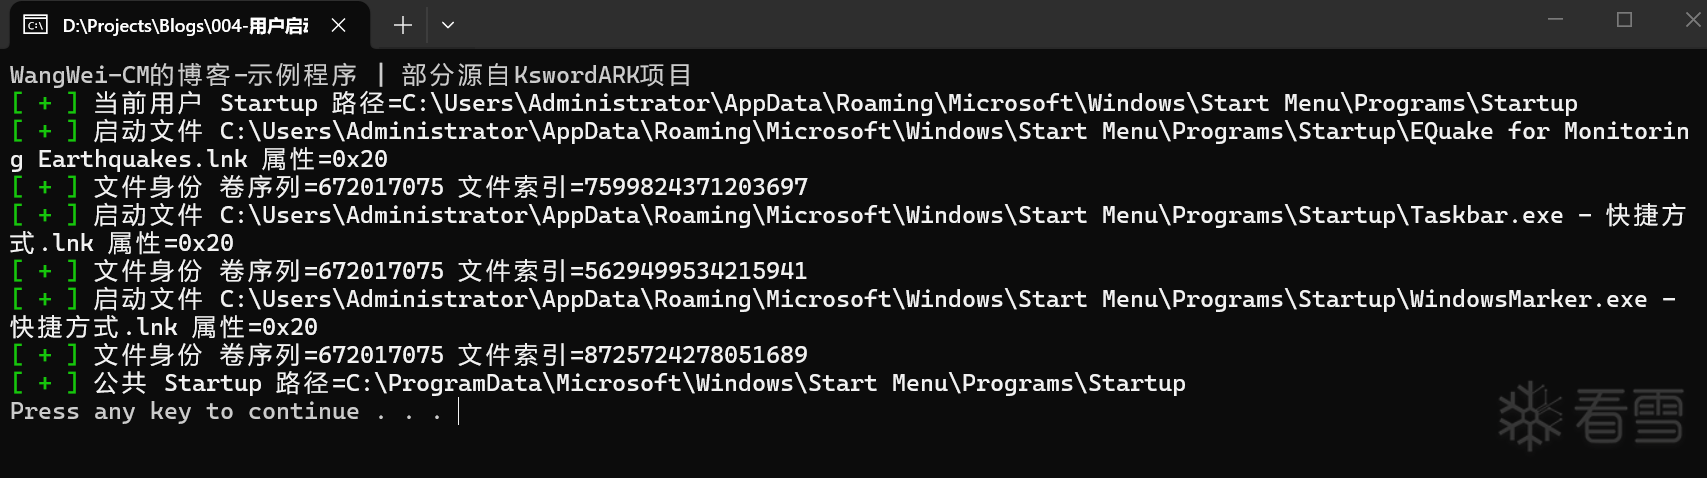Click the snowflake logo watermark

pyautogui.click(x=1530, y=416)
